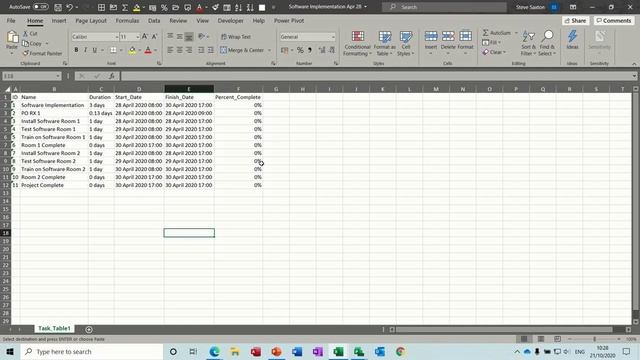Switch to Page Layout tab

pyautogui.click(x=91, y=21)
